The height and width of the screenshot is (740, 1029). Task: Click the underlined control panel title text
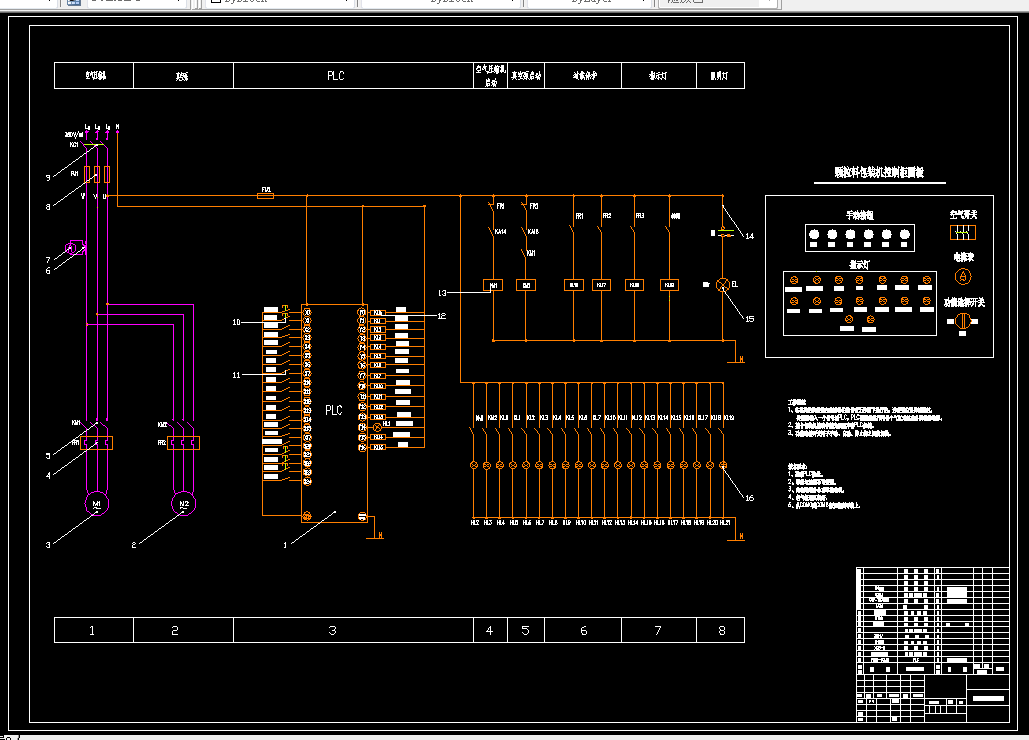click(879, 173)
